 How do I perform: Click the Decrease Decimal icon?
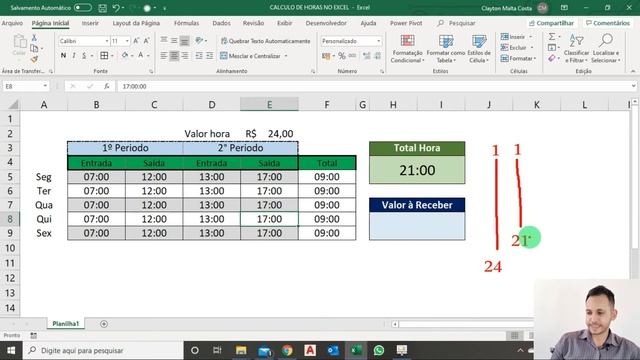coord(378,56)
